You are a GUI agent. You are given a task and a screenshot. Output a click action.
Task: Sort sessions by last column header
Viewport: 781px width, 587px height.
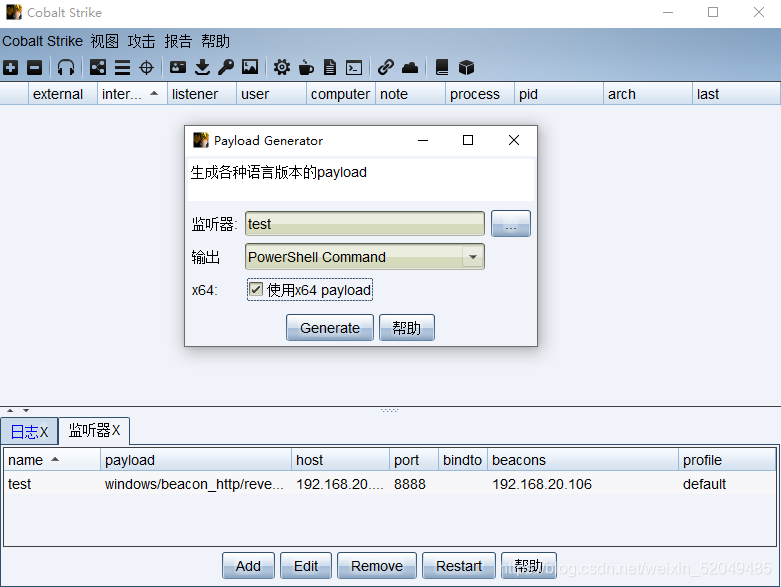tap(736, 94)
